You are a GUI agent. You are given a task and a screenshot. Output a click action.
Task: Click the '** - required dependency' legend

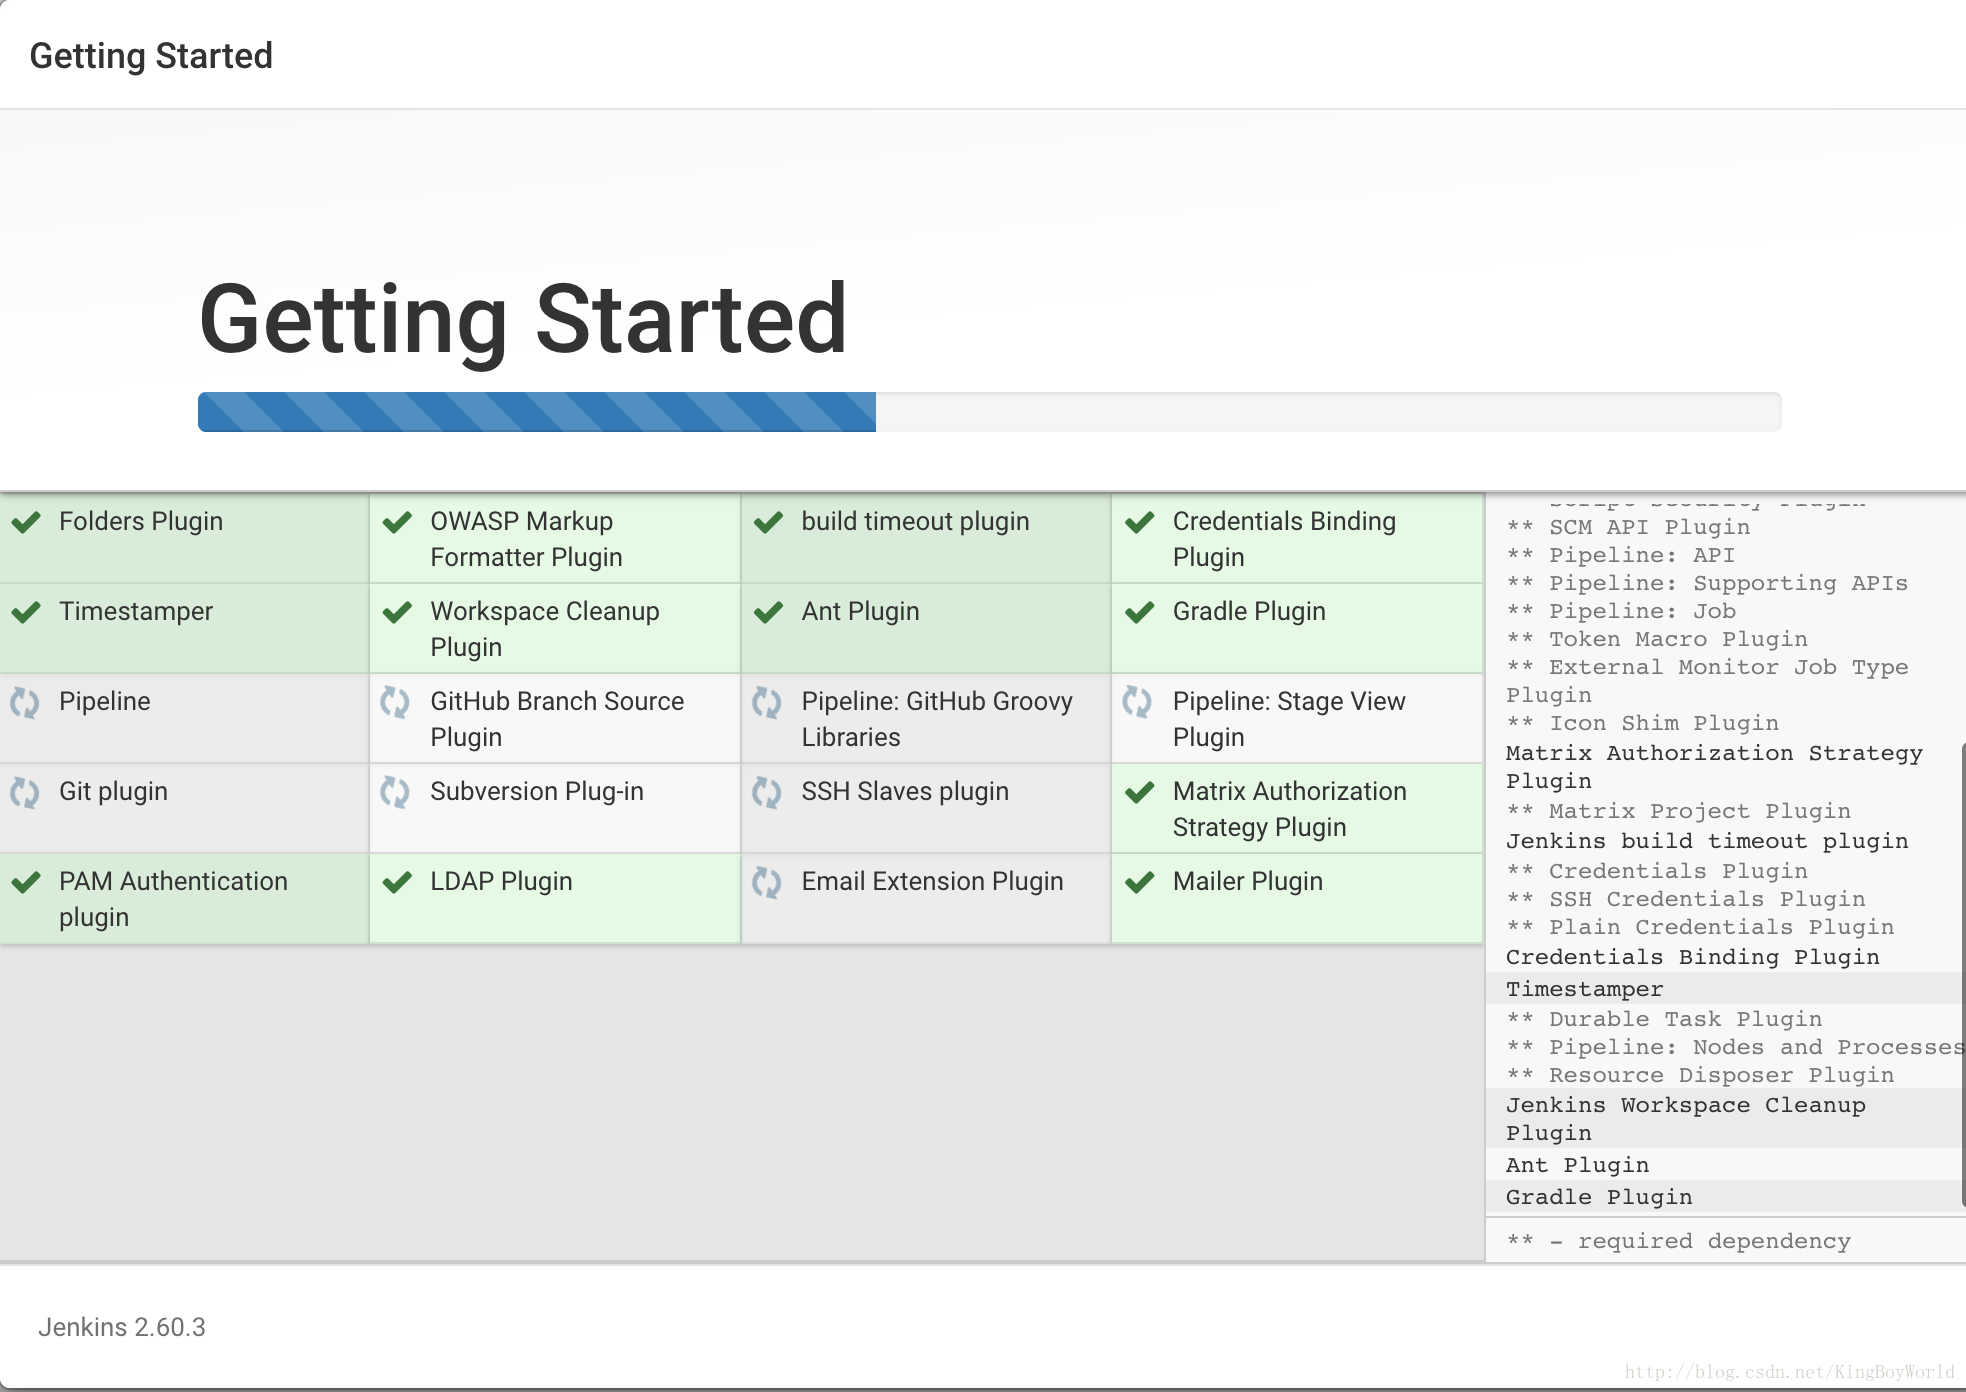tap(1679, 1241)
